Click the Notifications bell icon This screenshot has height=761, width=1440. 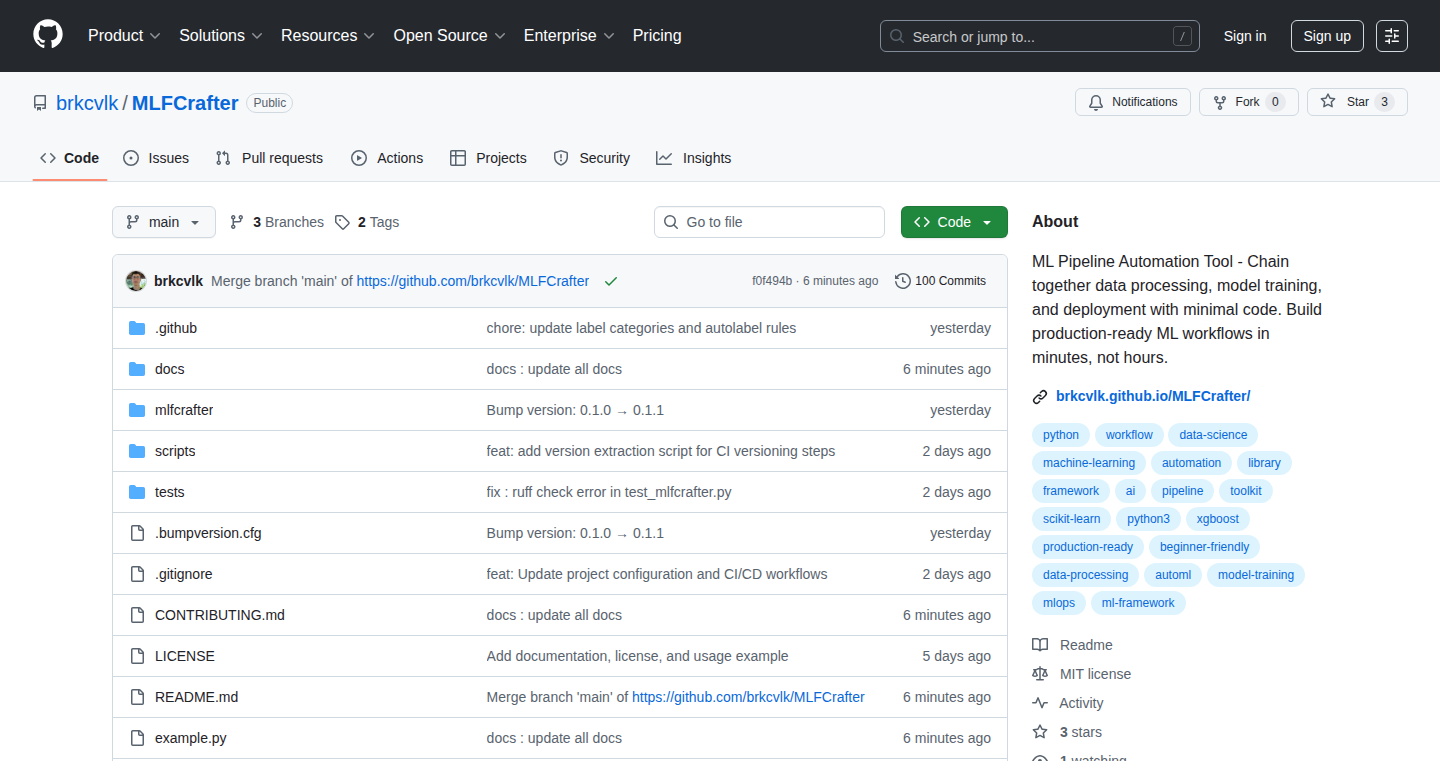pyautogui.click(x=1096, y=102)
